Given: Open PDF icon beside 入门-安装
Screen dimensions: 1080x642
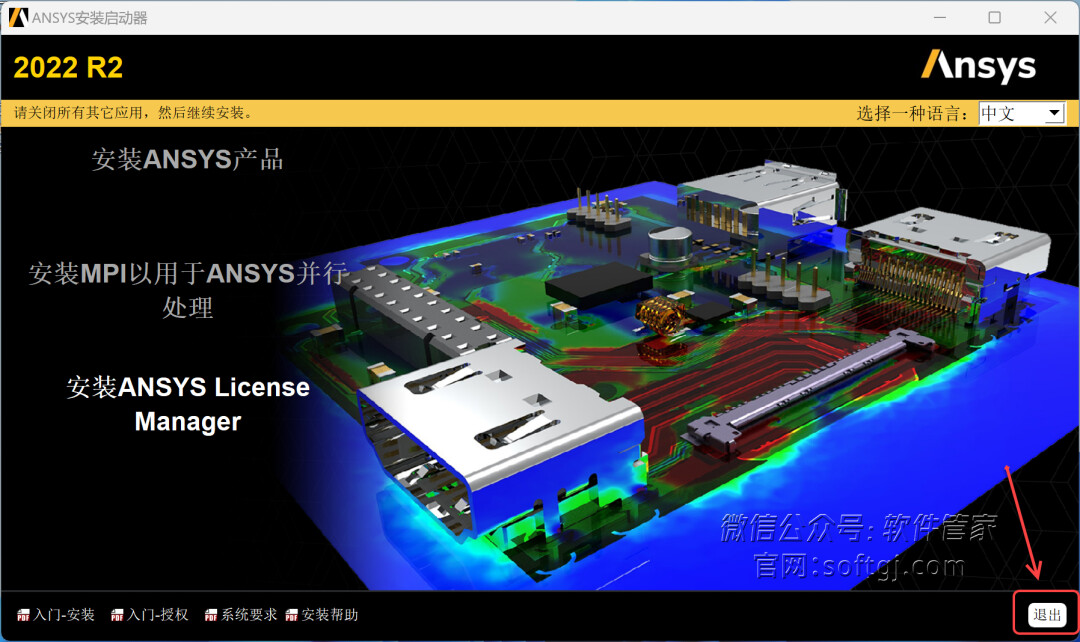Looking at the screenshot, I should (x=23, y=615).
